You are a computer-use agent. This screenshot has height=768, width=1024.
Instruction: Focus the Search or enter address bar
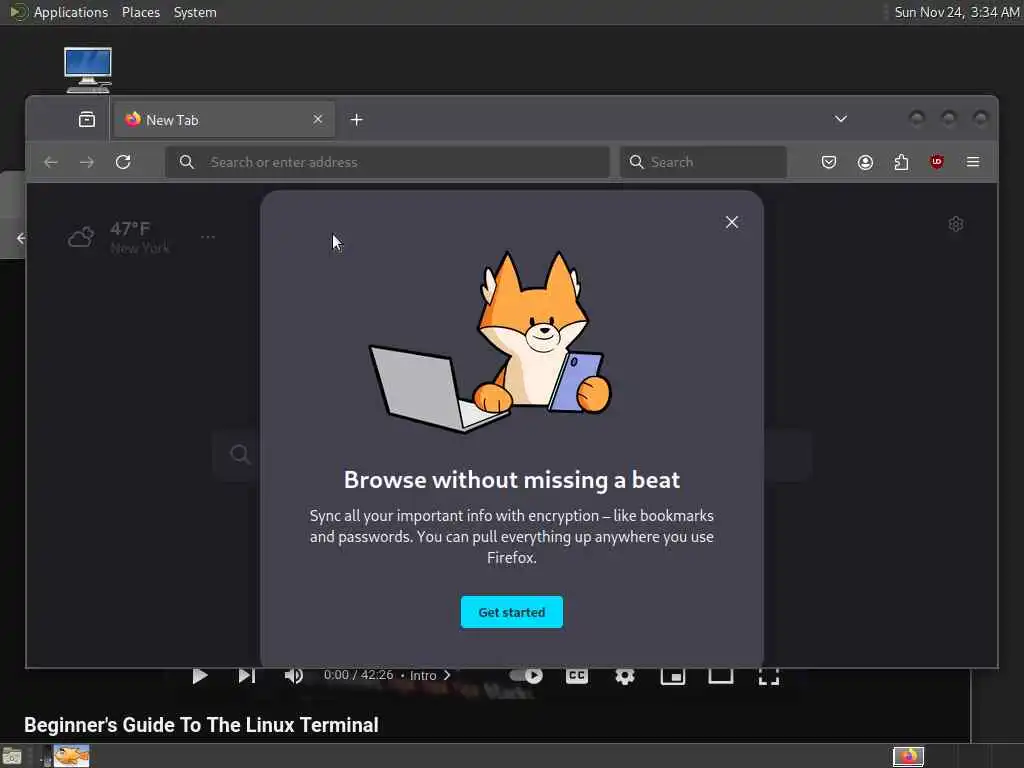click(387, 162)
